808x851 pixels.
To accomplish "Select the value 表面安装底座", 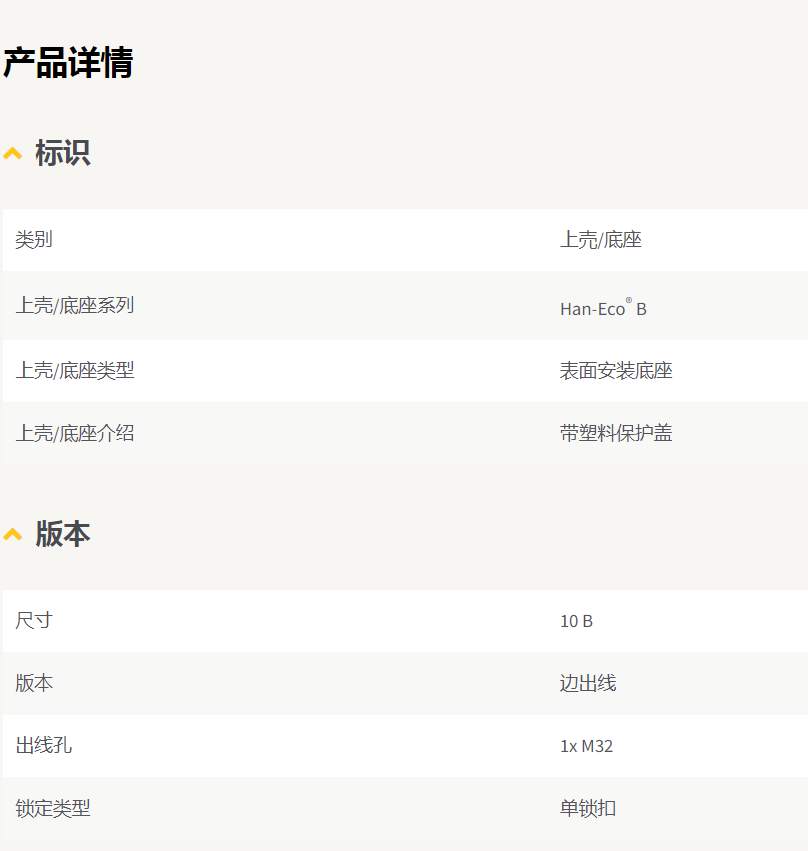I will pos(616,371).
